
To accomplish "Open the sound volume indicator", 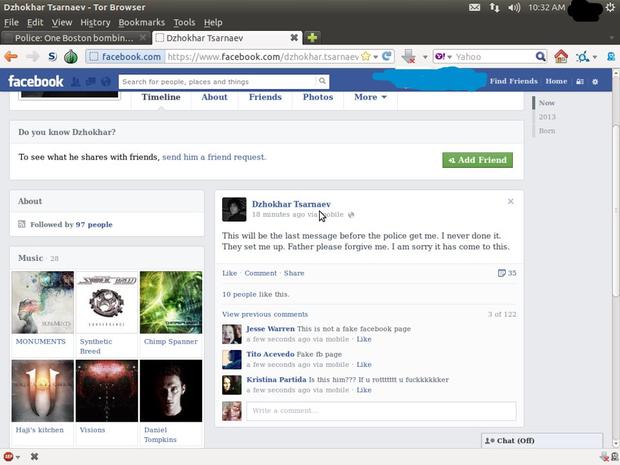I will click(514, 7).
